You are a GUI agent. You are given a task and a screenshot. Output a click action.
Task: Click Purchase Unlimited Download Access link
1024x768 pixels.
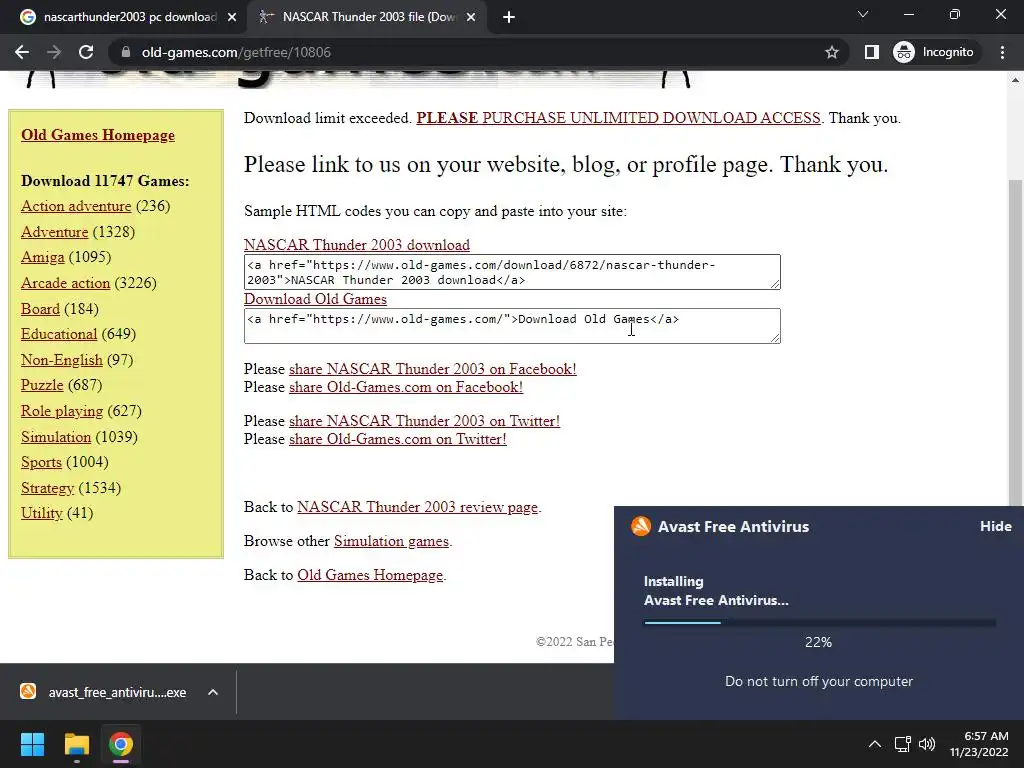click(618, 118)
